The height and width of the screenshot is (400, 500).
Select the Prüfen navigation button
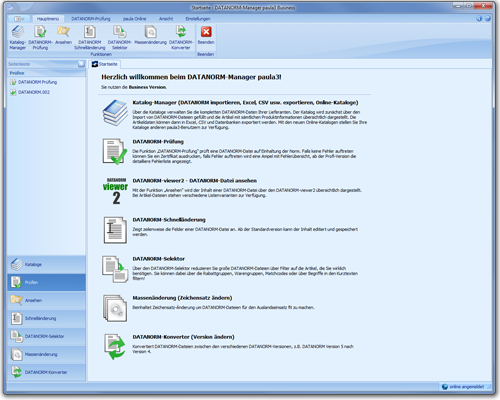[46, 282]
